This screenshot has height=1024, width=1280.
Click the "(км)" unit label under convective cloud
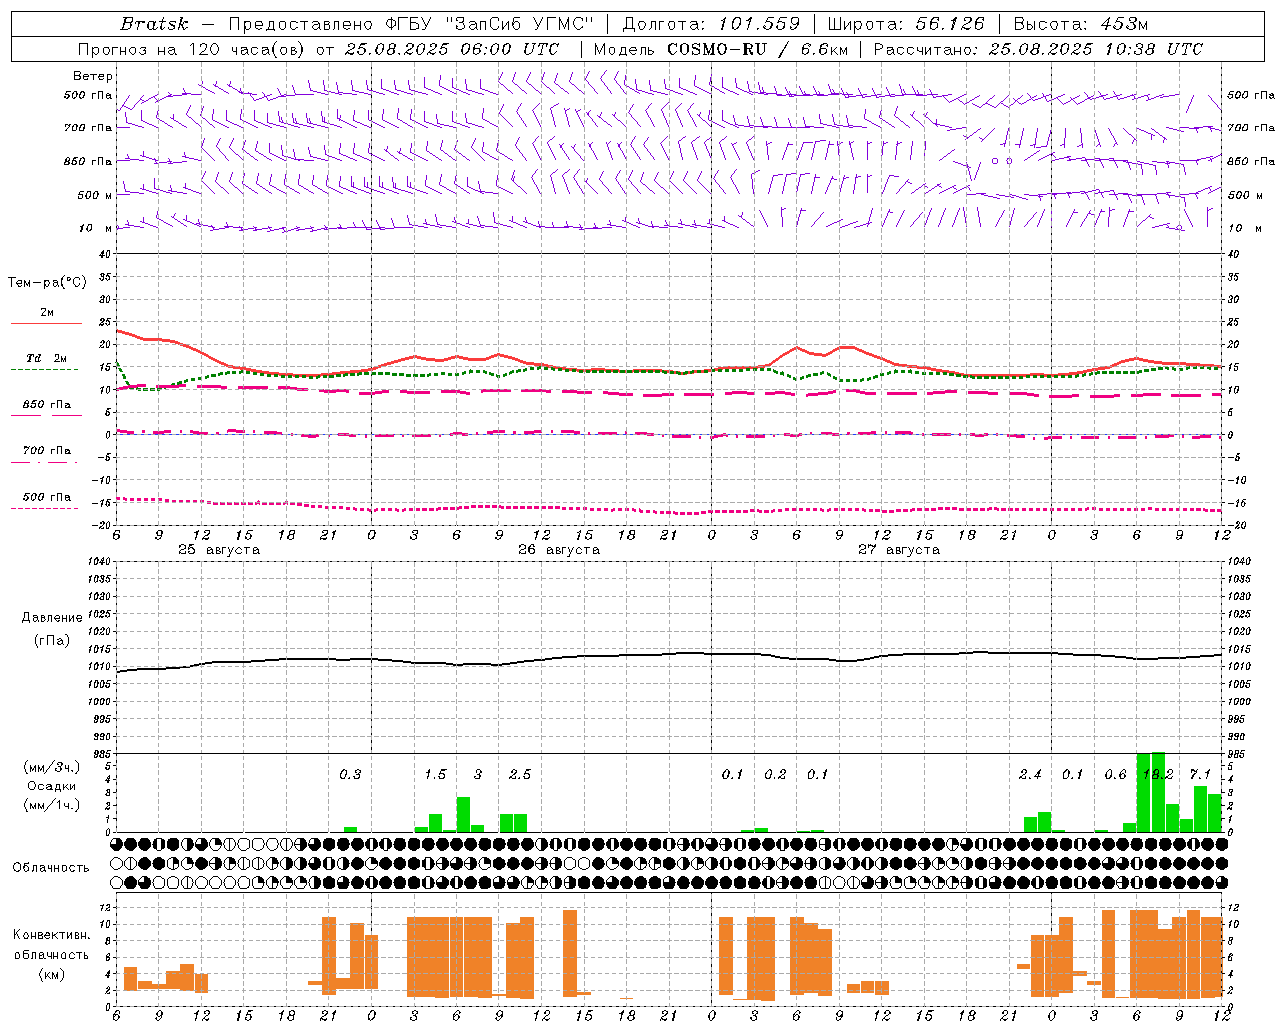point(51,974)
